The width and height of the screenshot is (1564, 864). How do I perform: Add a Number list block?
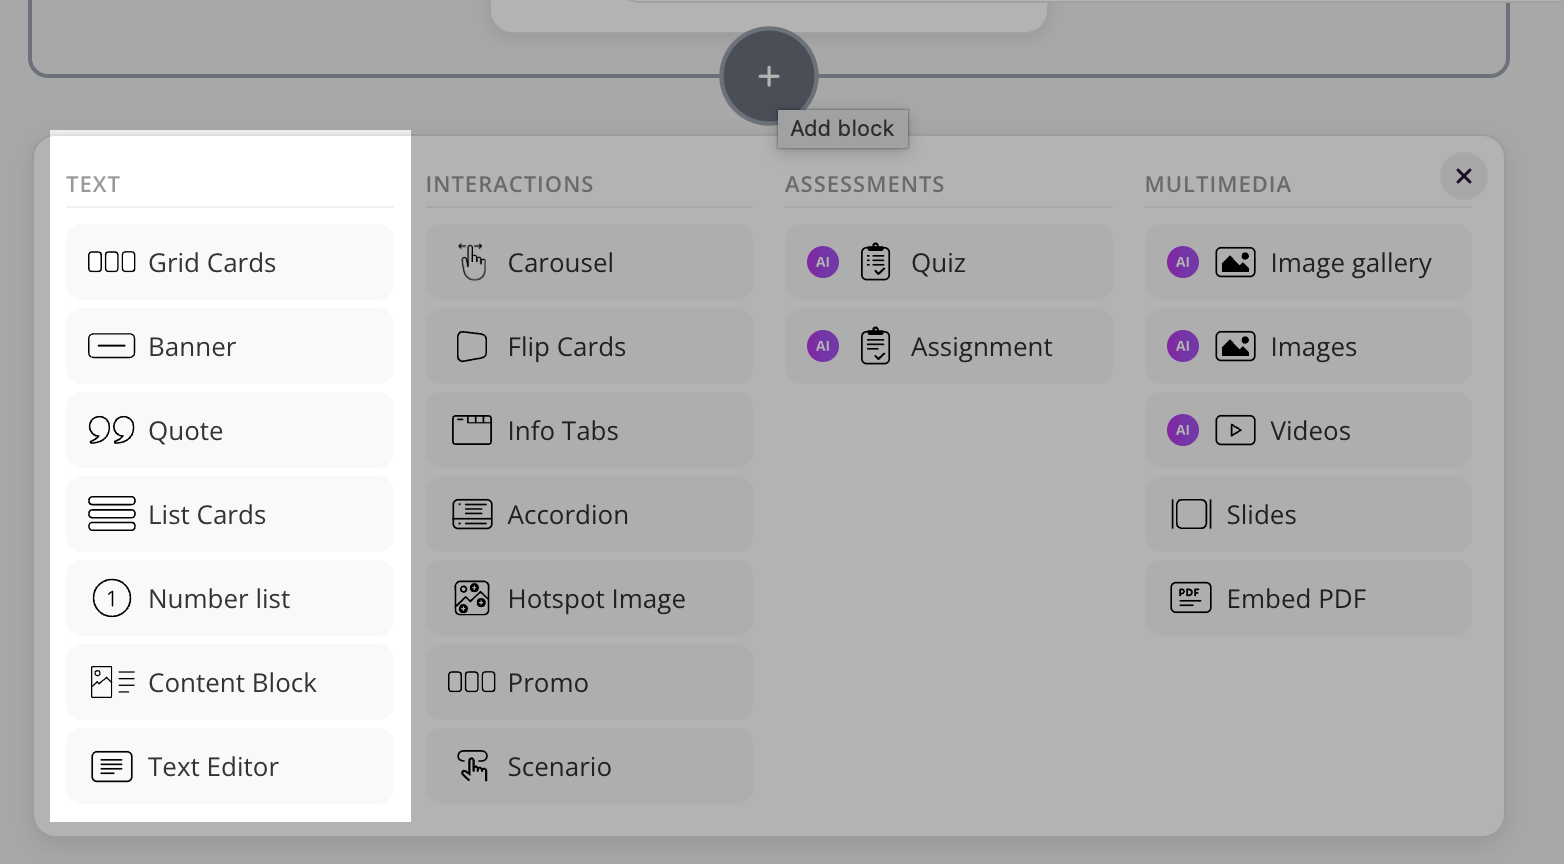pos(230,598)
